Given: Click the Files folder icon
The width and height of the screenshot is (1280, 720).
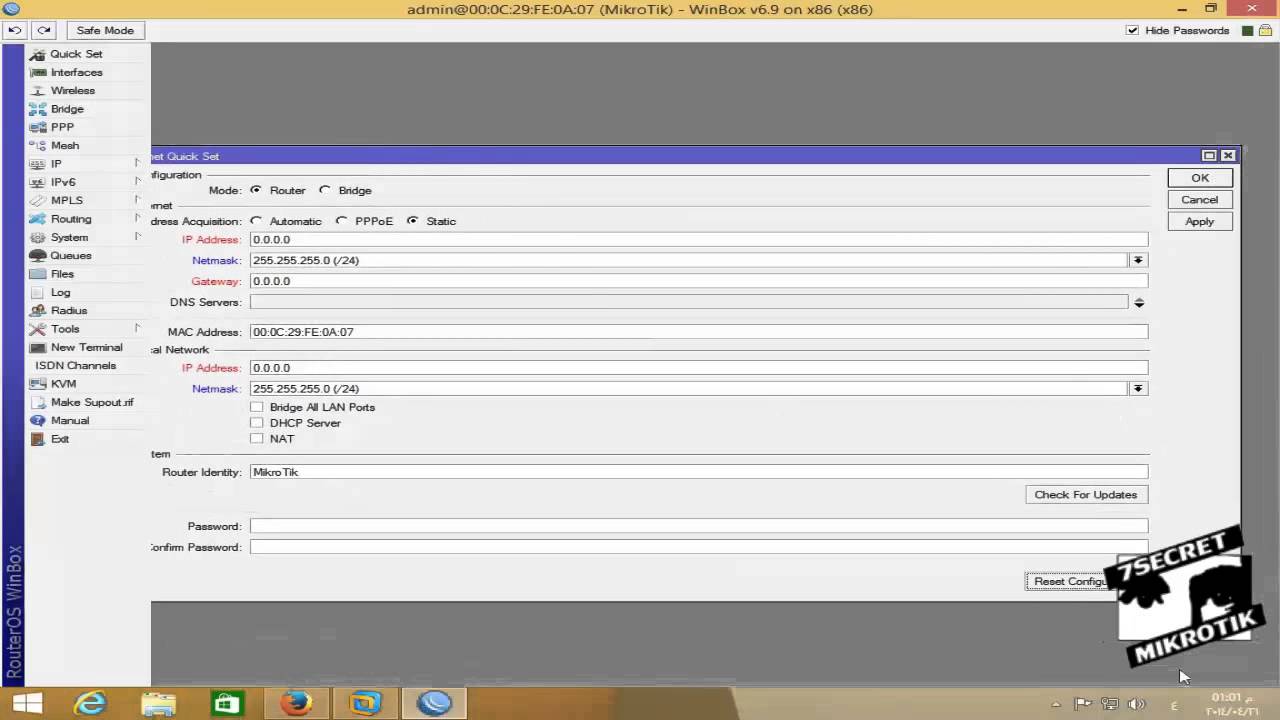Looking at the screenshot, I should tap(37, 274).
